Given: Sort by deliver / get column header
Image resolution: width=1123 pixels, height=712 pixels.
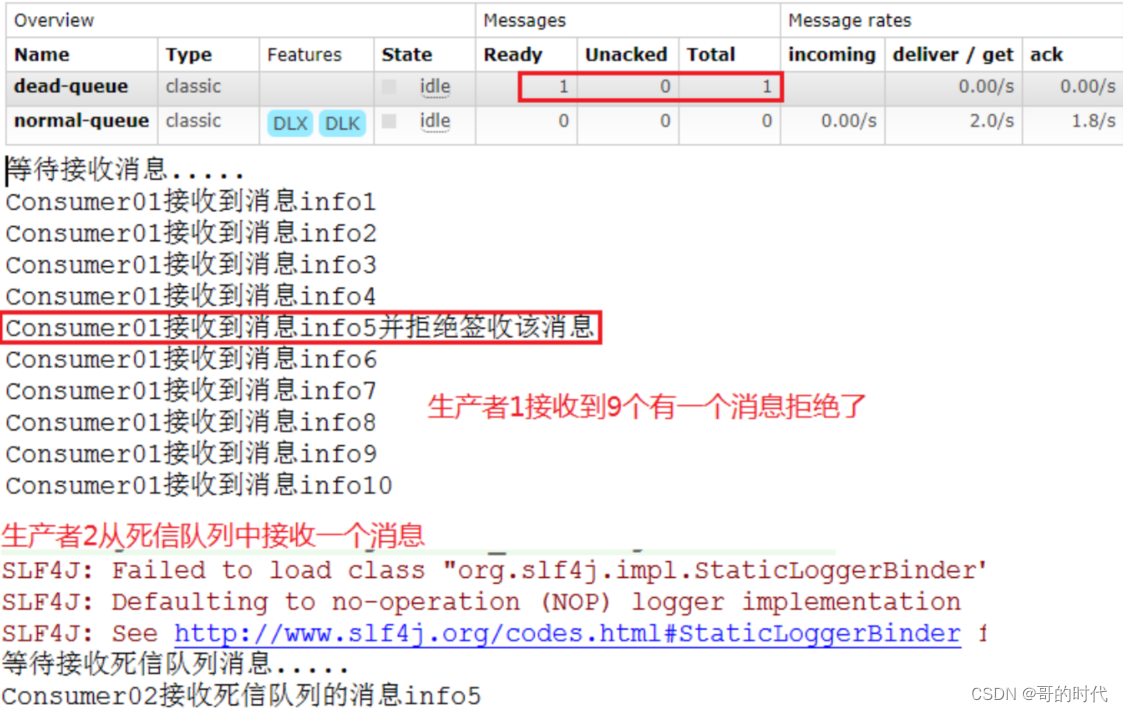Looking at the screenshot, I should [x=953, y=54].
